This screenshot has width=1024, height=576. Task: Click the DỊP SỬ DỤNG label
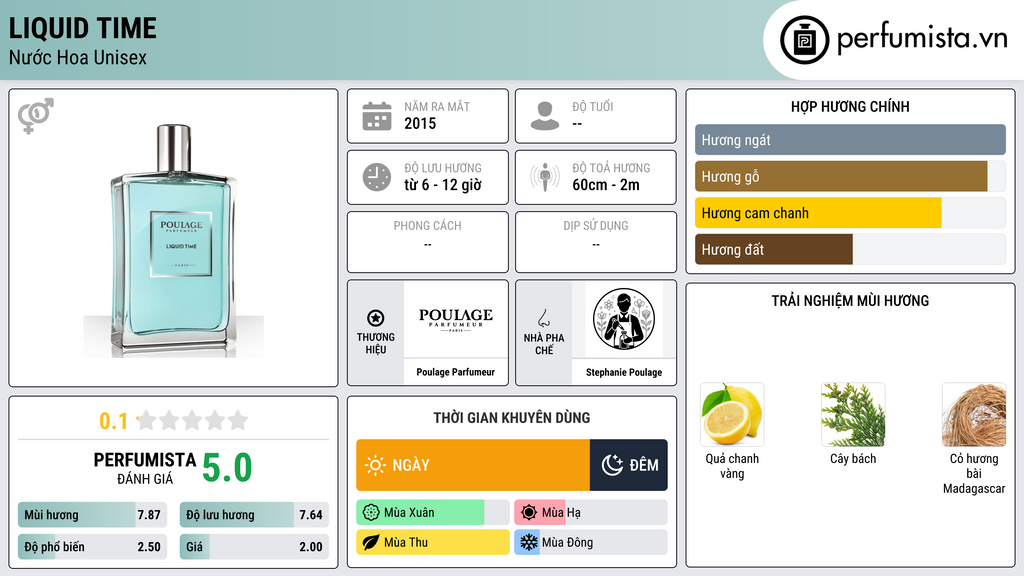click(596, 226)
